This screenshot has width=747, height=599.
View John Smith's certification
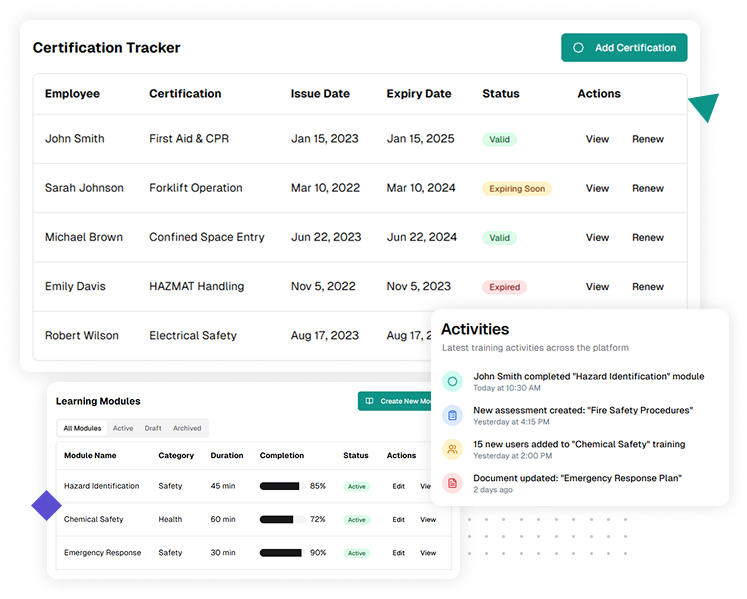pyautogui.click(x=597, y=139)
